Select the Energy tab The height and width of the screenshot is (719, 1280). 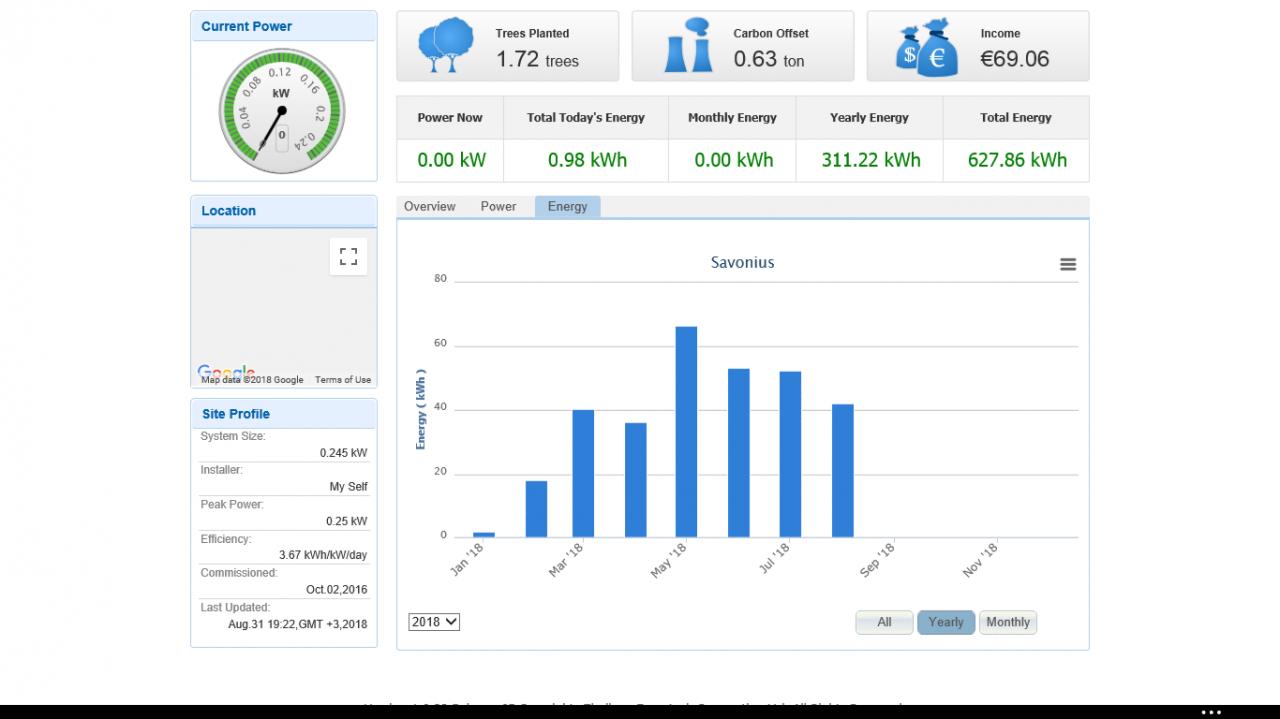coord(567,207)
